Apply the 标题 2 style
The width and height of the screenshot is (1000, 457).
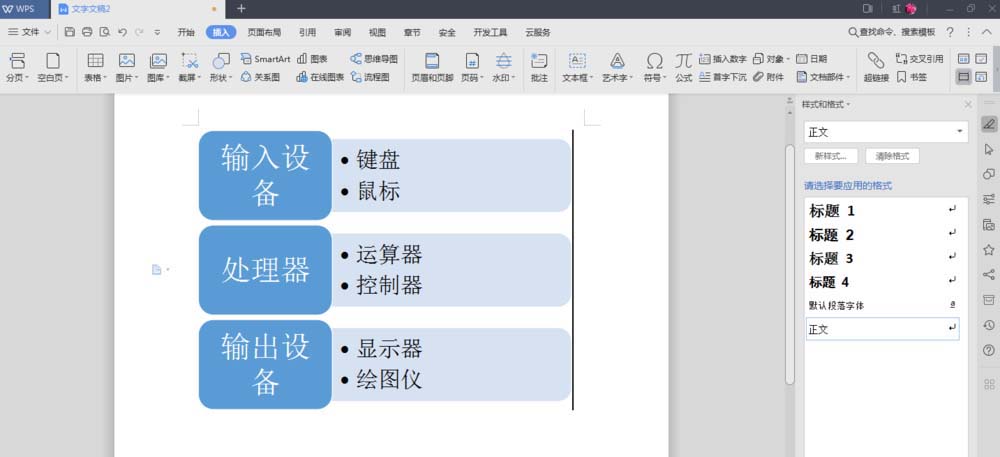883,235
